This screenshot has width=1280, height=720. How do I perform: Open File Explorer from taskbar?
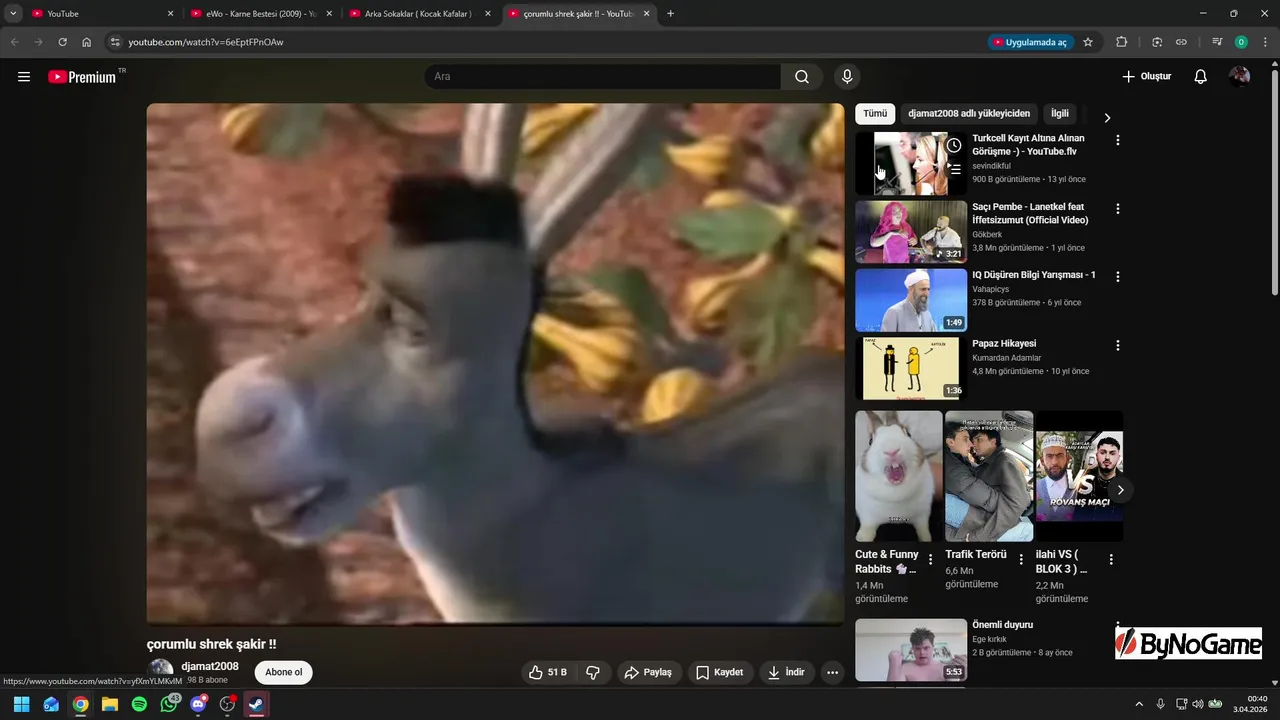(x=110, y=704)
